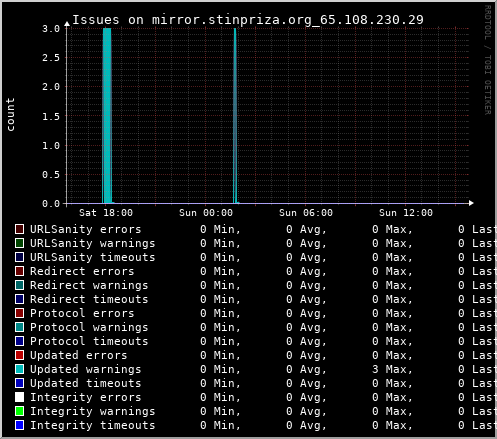This screenshot has height=439, width=497.
Task: Click the Integrity timeouts blue swatch
Action: pos(19,425)
